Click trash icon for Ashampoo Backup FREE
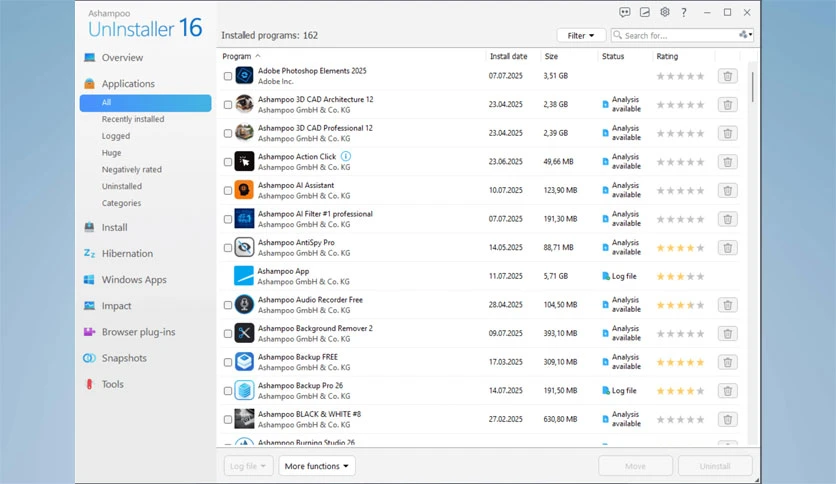 727,362
